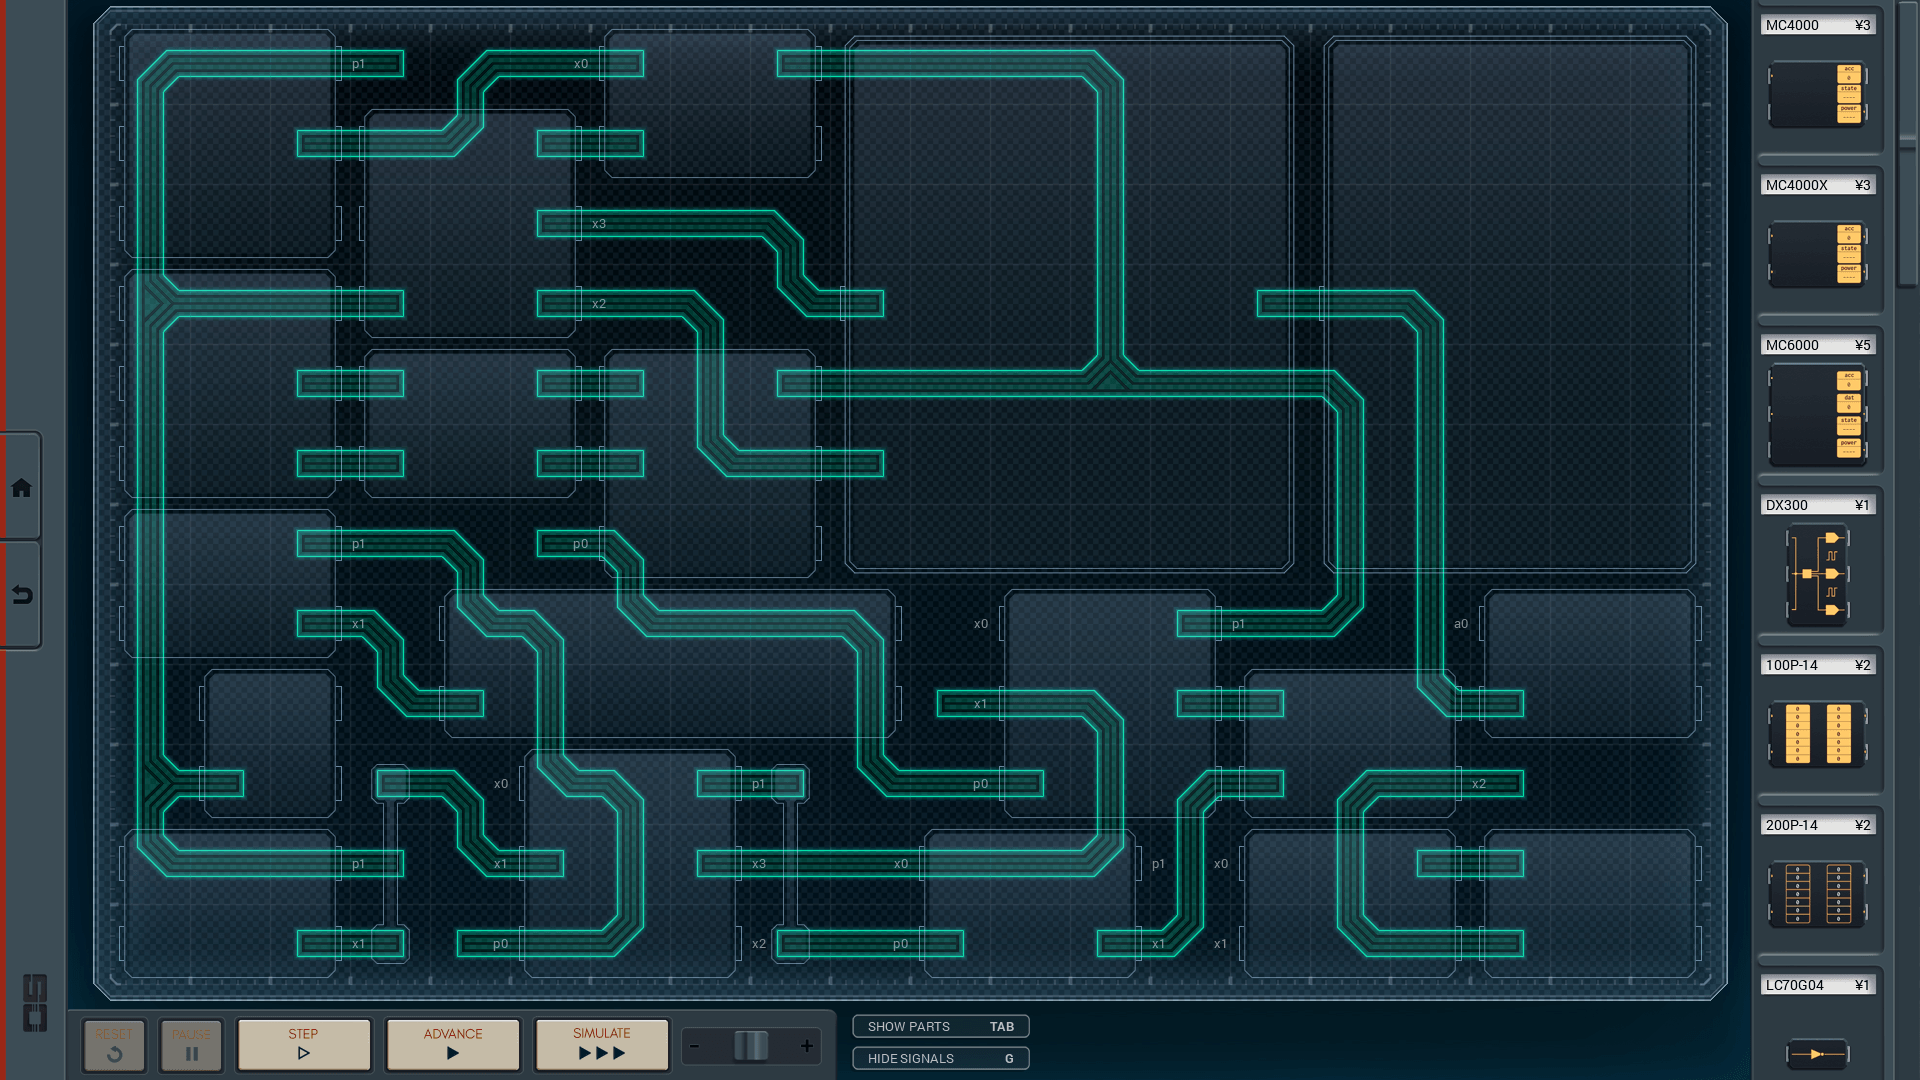The width and height of the screenshot is (1920, 1080).
Task: Select the MC4000X microcontroller part
Action: pyautogui.click(x=1817, y=254)
